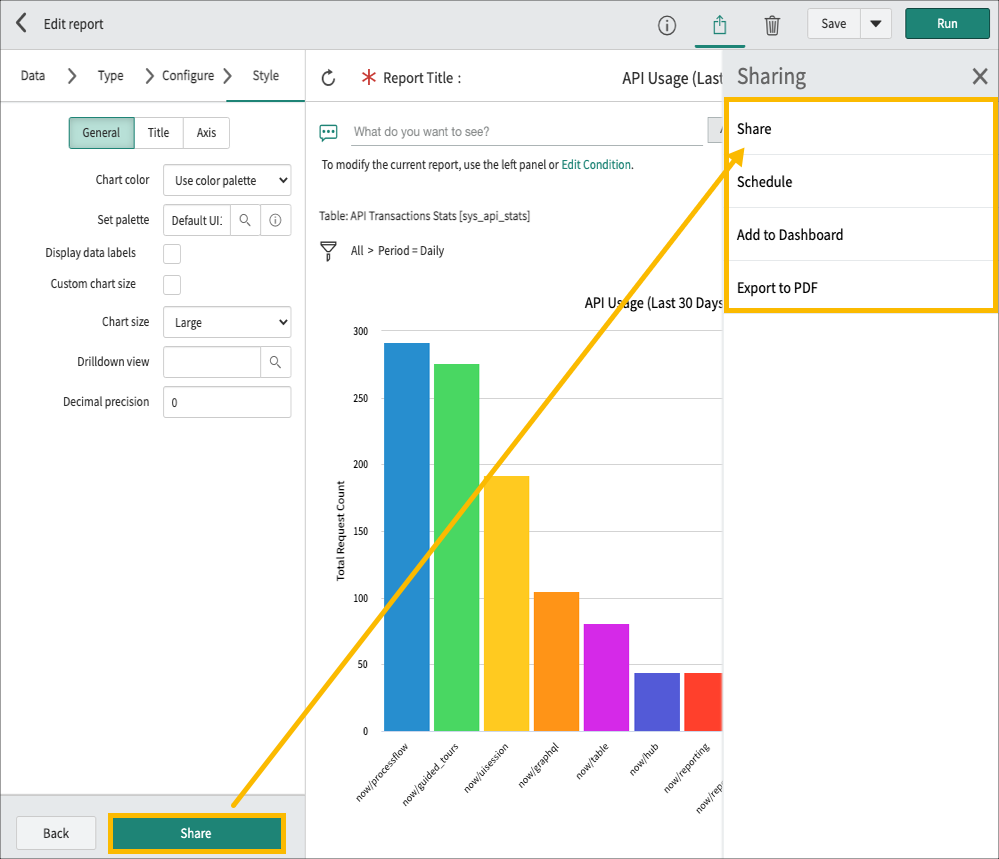
Task: Click the Decimal precision input field
Action: [x=226, y=401]
